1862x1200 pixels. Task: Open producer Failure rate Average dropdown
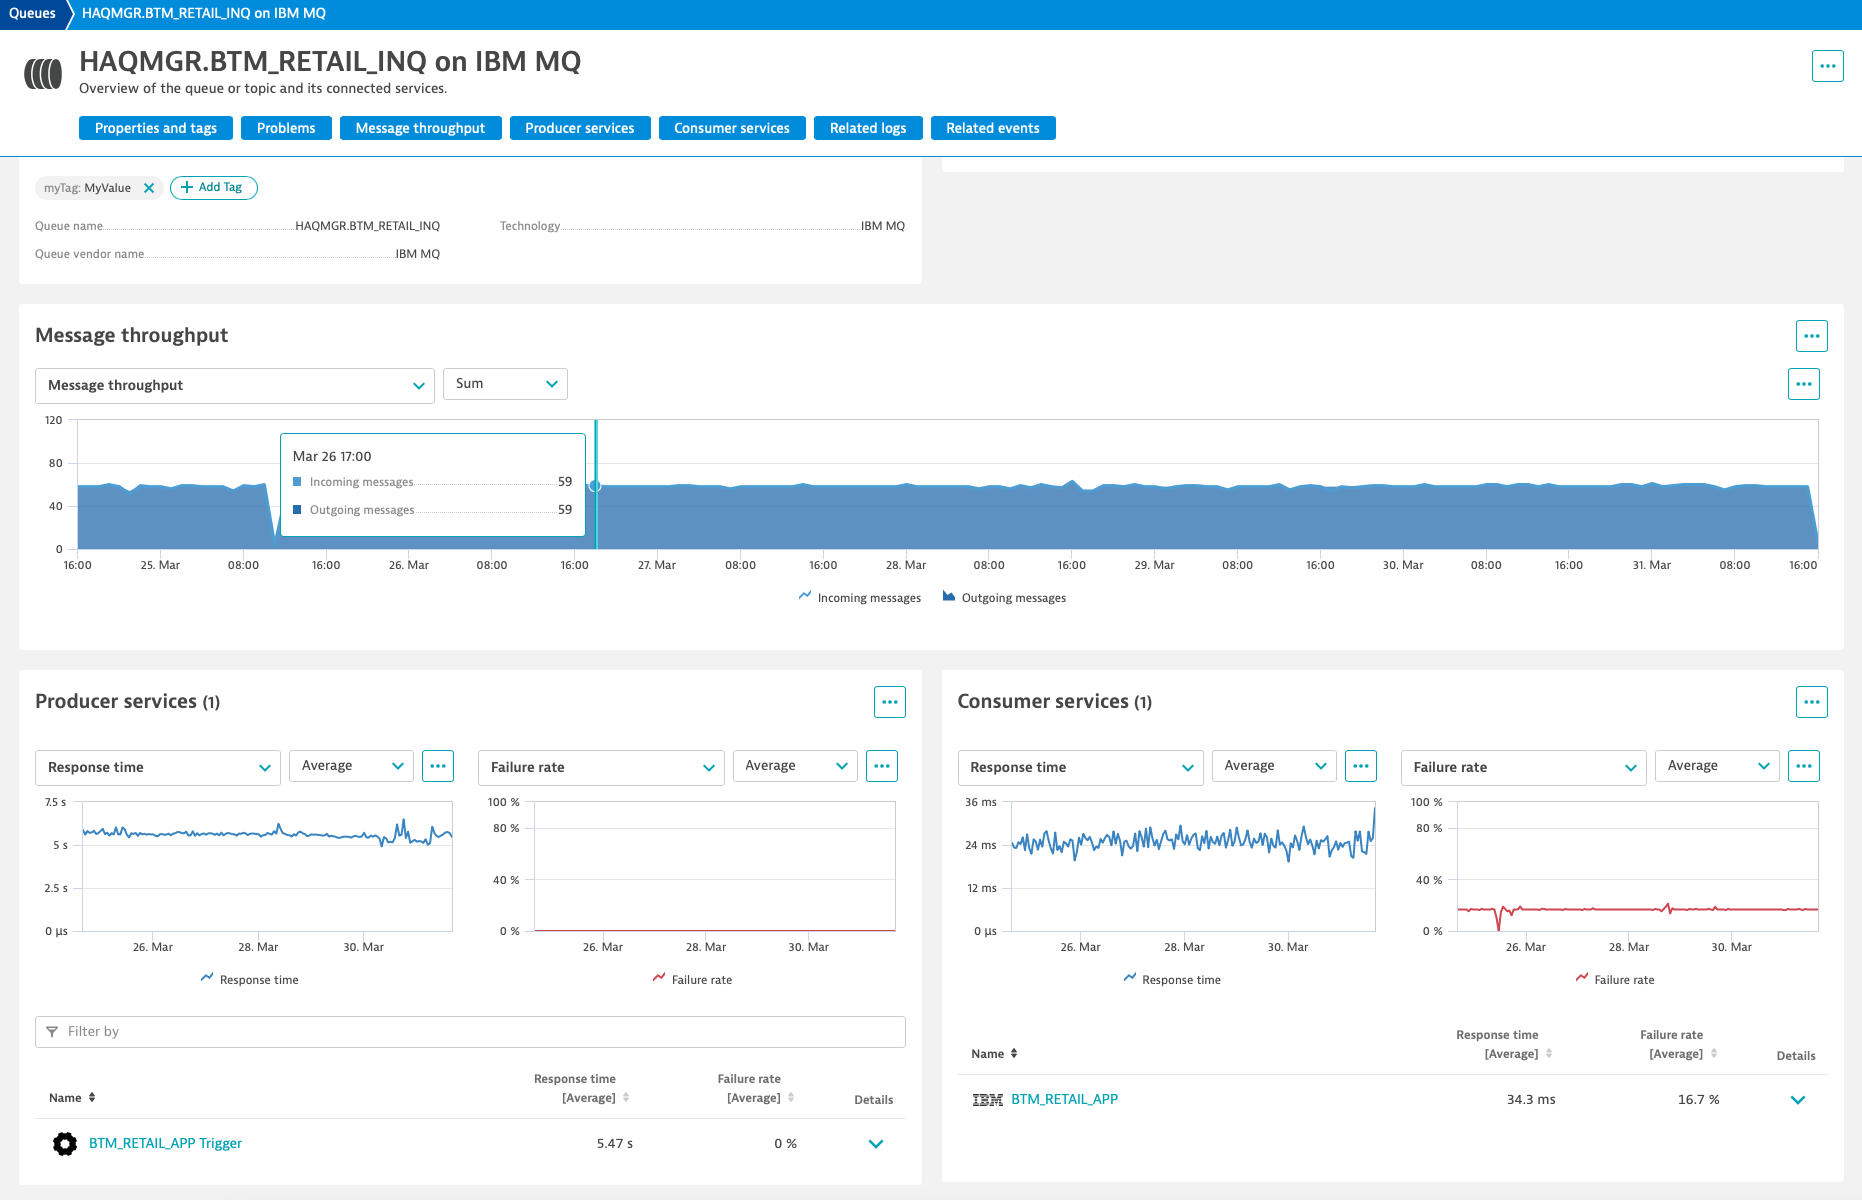coord(795,766)
